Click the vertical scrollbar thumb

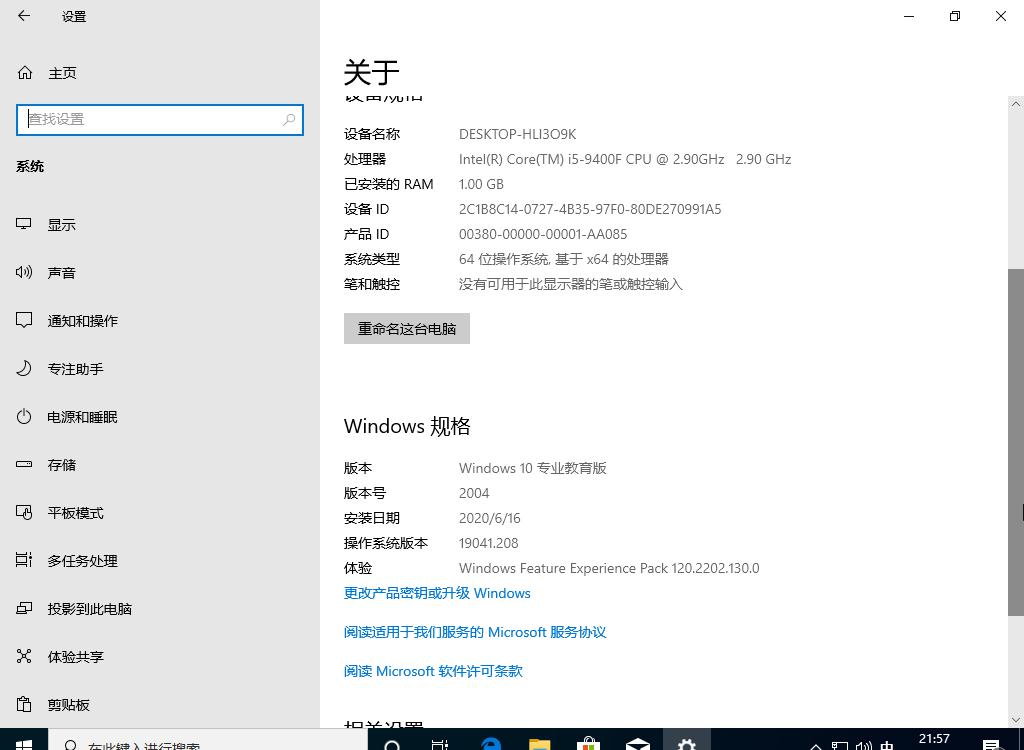point(1016,442)
